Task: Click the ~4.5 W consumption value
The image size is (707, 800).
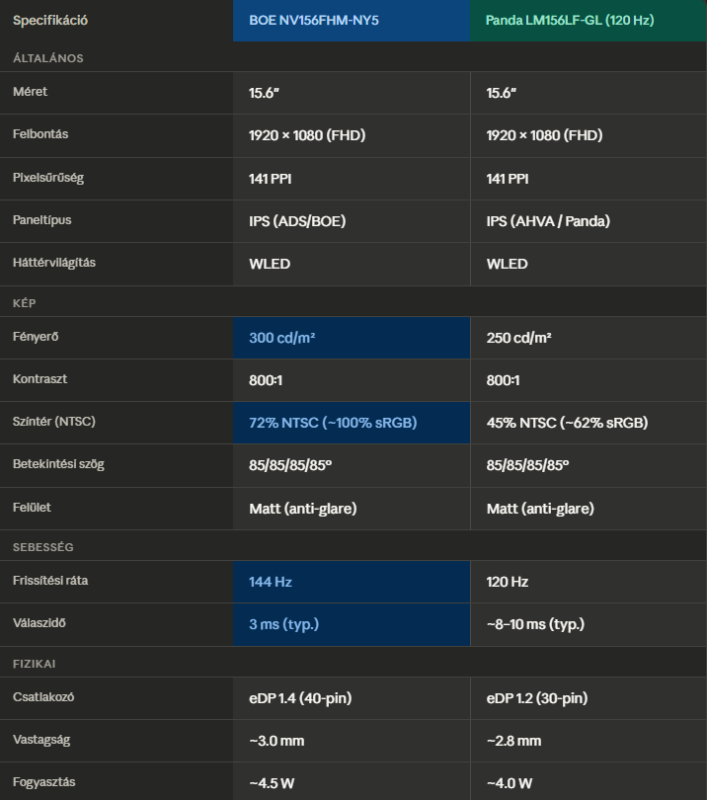Action: pyautogui.click(x=272, y=783)
